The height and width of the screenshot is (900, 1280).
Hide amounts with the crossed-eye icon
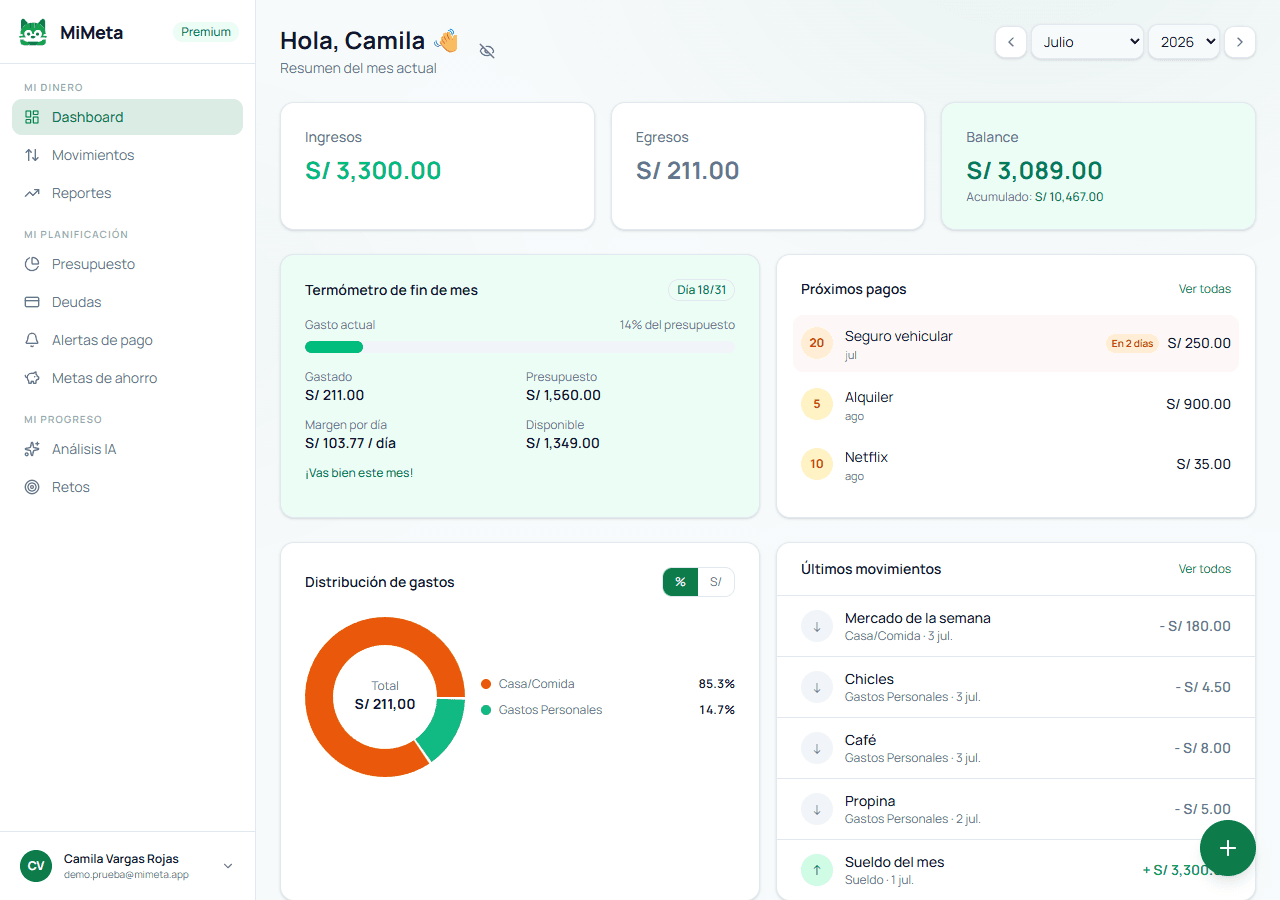tap(487, 51)
